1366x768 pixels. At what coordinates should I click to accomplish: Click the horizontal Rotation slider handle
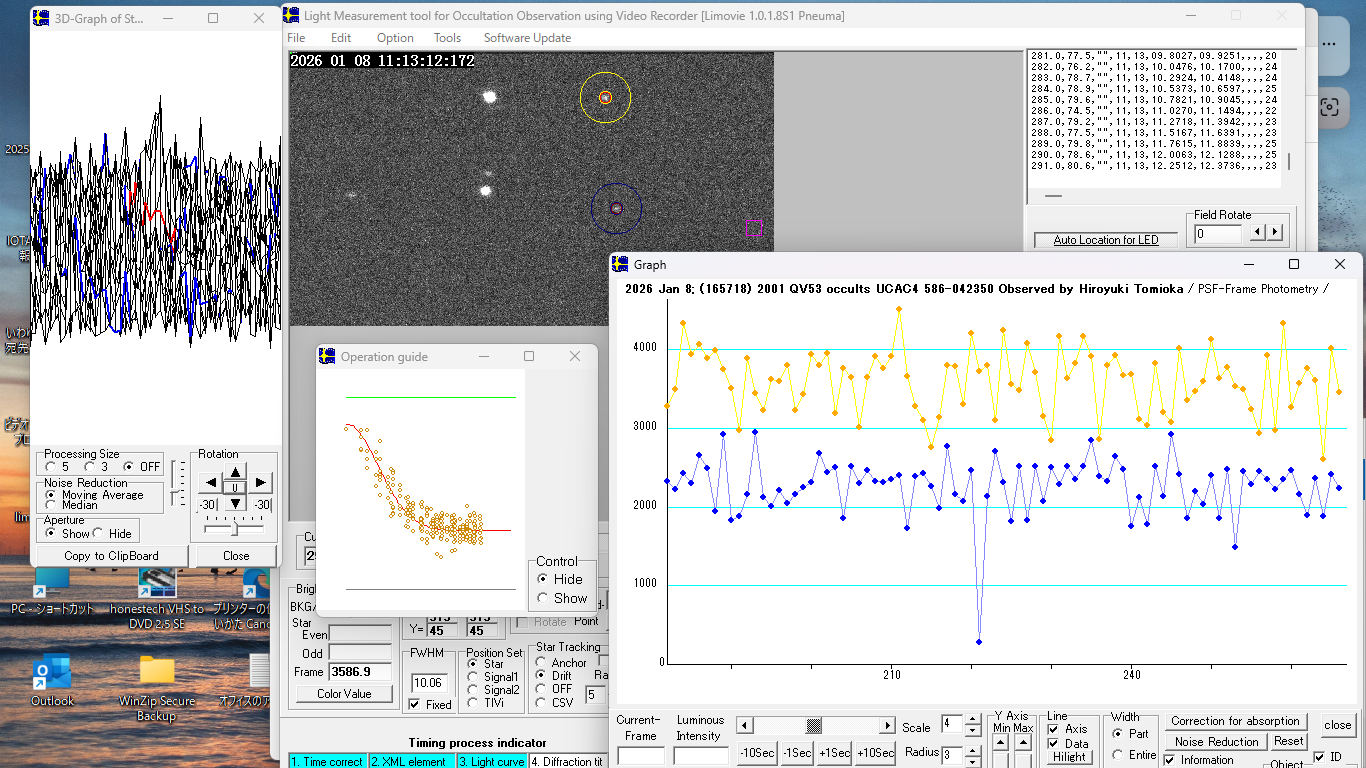(x=233, y=528)
